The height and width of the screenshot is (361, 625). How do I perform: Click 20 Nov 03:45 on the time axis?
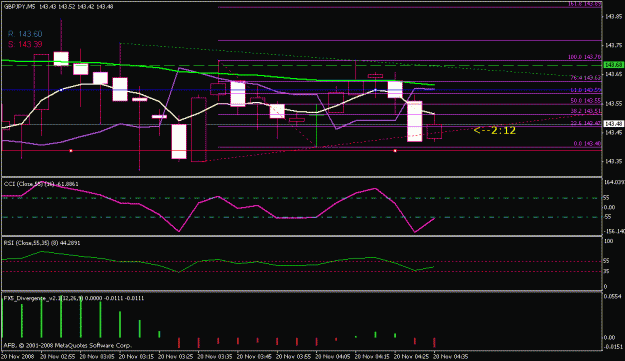click(x=255, y=356)
